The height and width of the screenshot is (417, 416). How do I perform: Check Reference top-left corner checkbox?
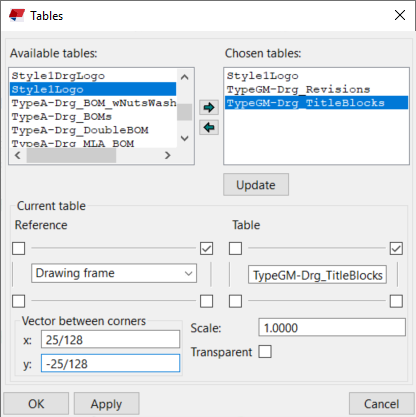19,248
